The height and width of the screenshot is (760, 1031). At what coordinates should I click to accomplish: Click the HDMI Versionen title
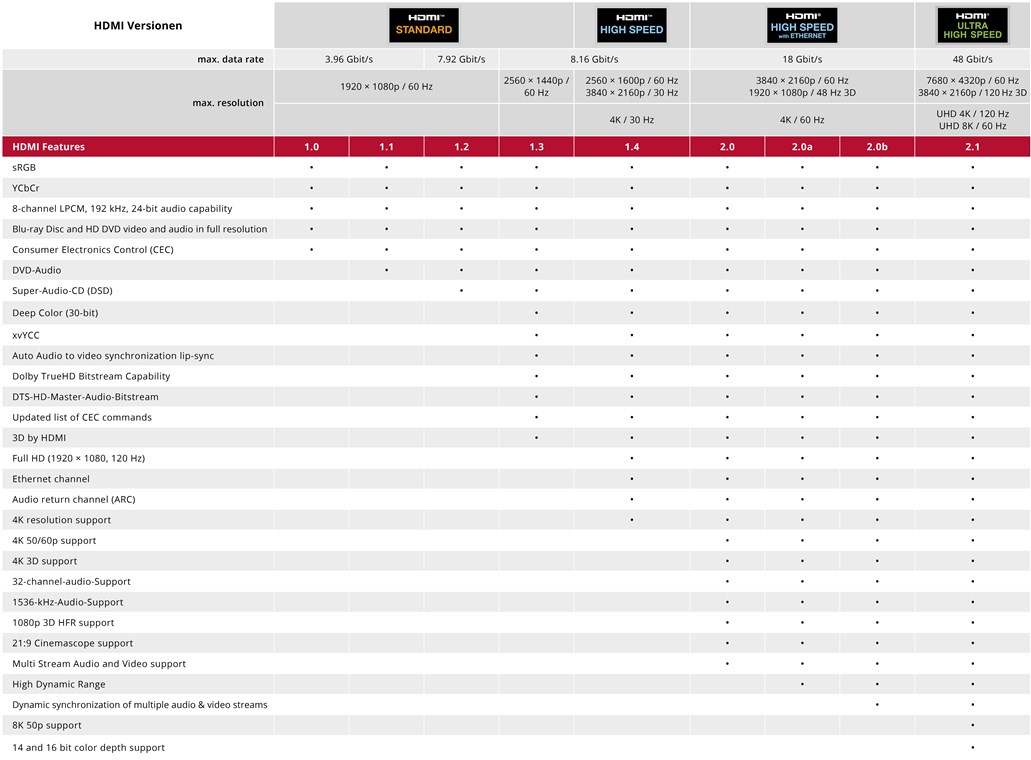(138, 26)
